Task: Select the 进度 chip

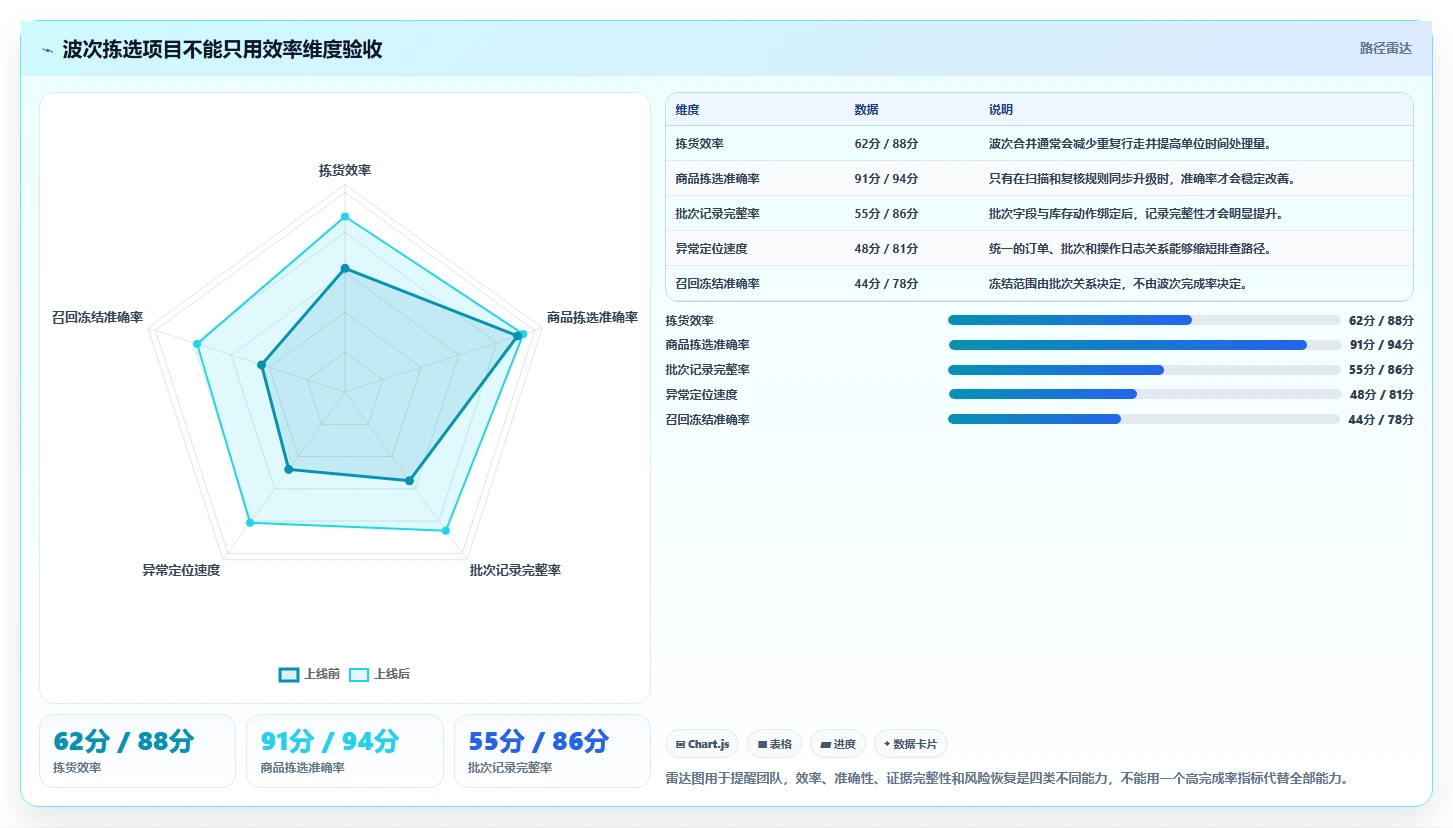Action: pos(838,744)
